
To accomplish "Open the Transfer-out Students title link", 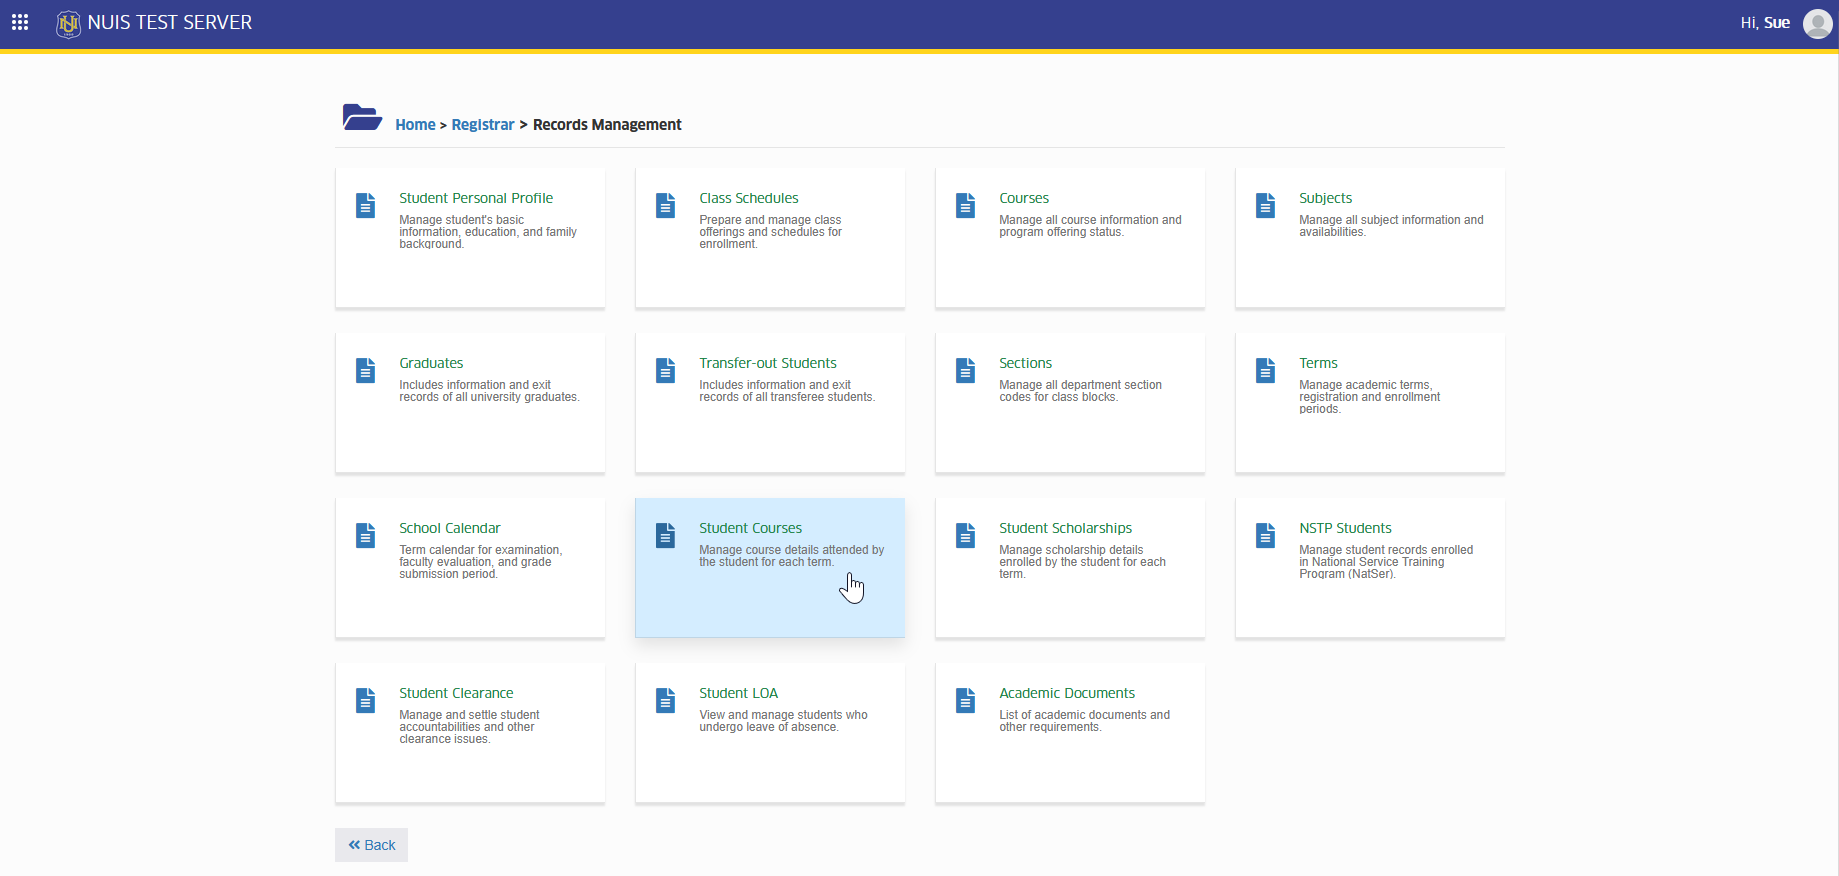I will (768, 363).
